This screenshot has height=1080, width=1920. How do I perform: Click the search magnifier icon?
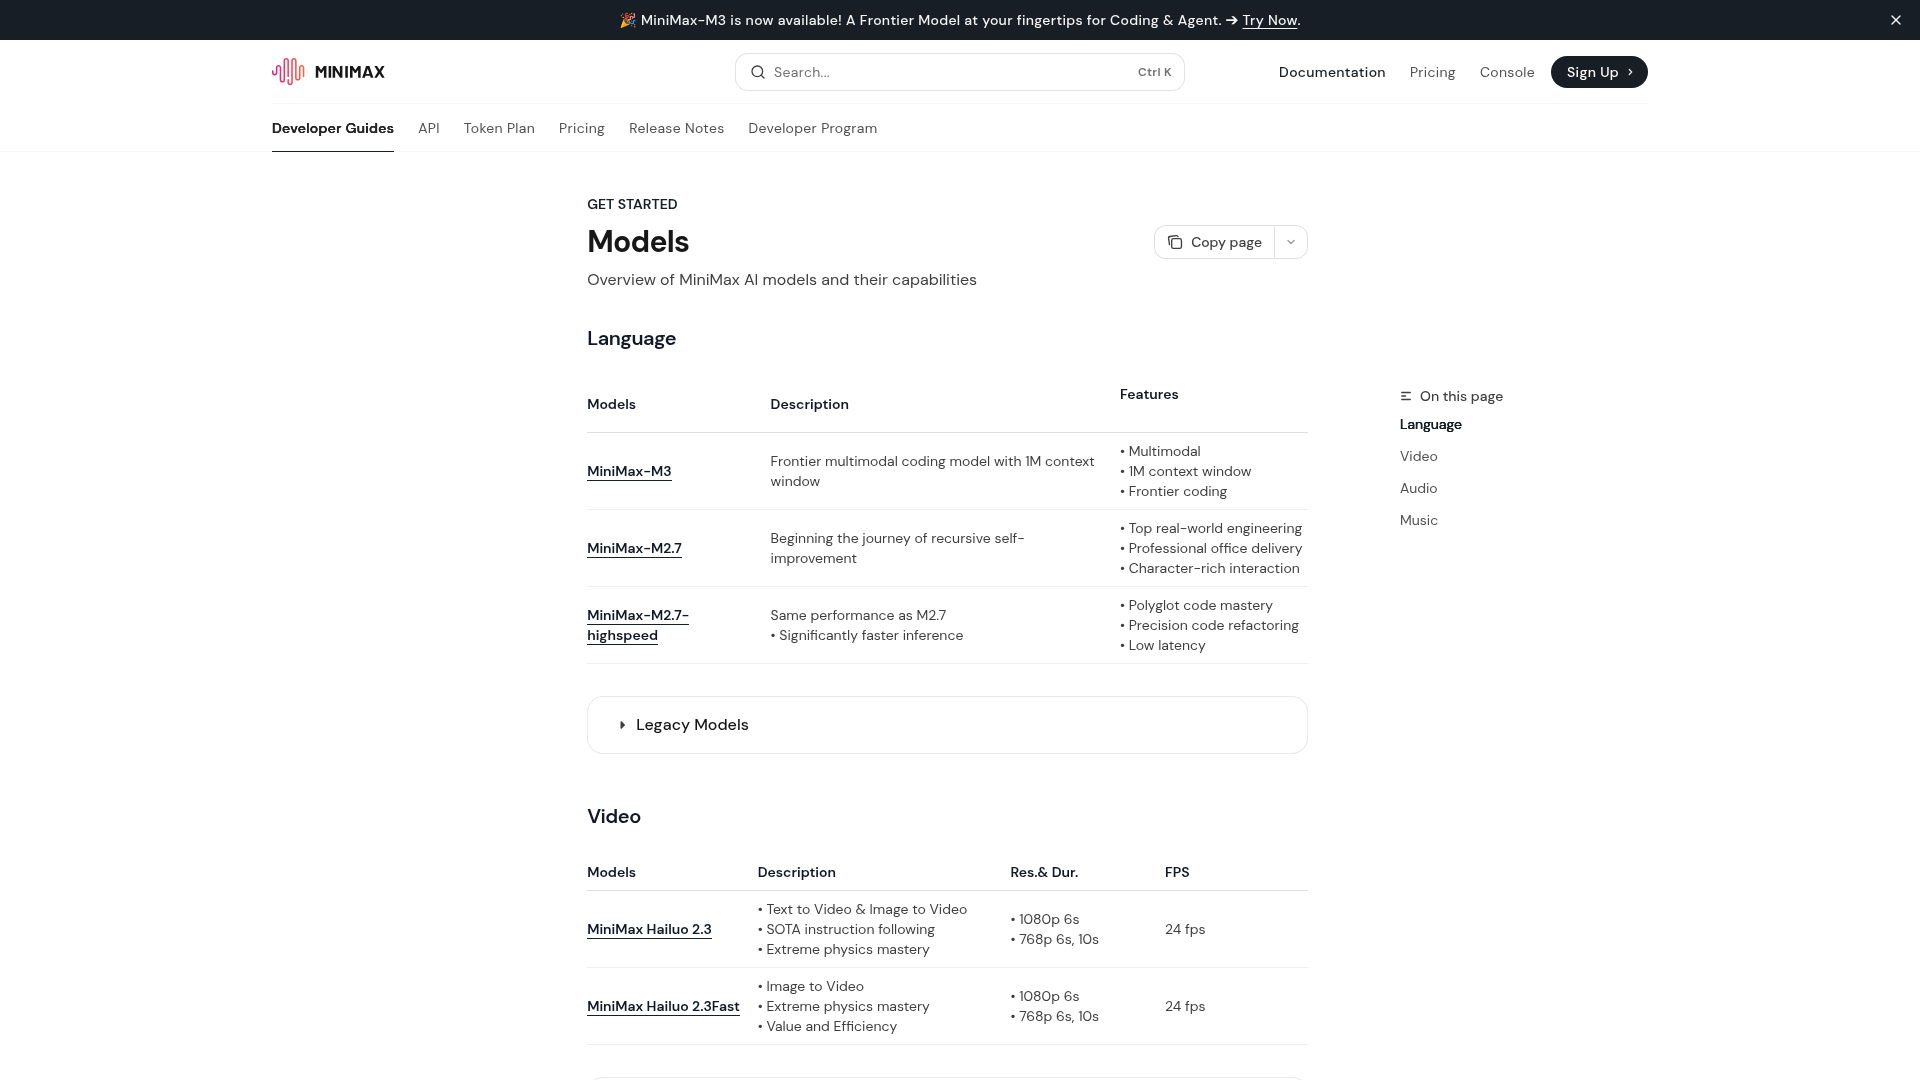(x=758, y=72)
